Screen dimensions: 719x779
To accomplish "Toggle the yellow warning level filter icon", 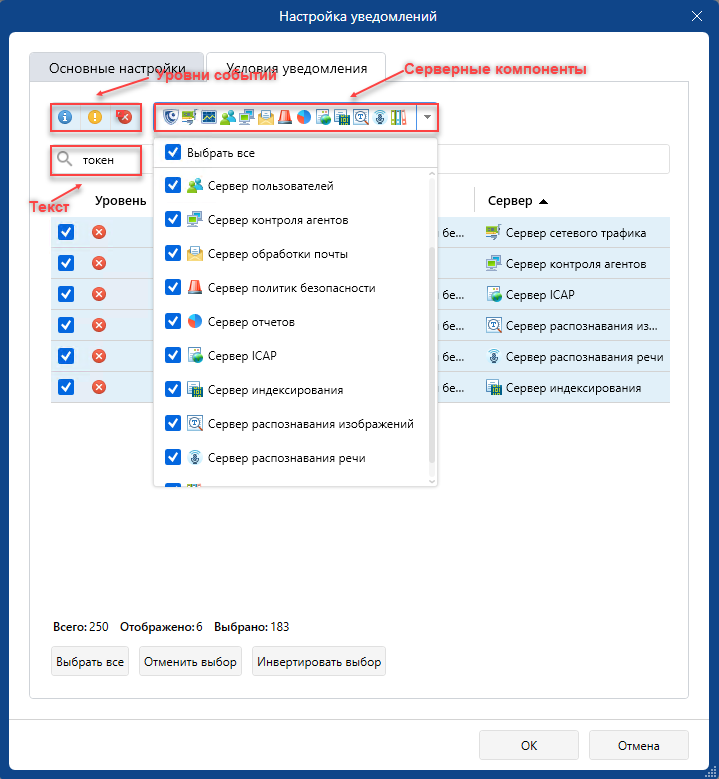I will point(94,117).
